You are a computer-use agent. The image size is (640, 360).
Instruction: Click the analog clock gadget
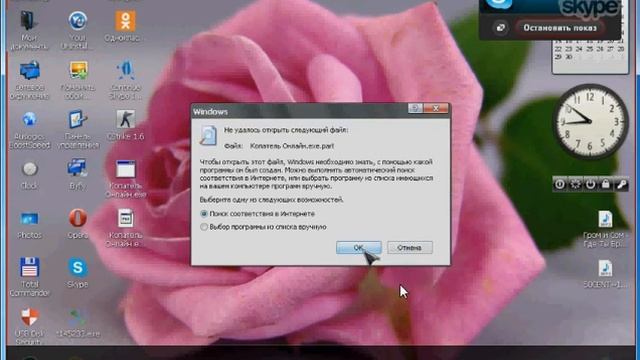590,121
